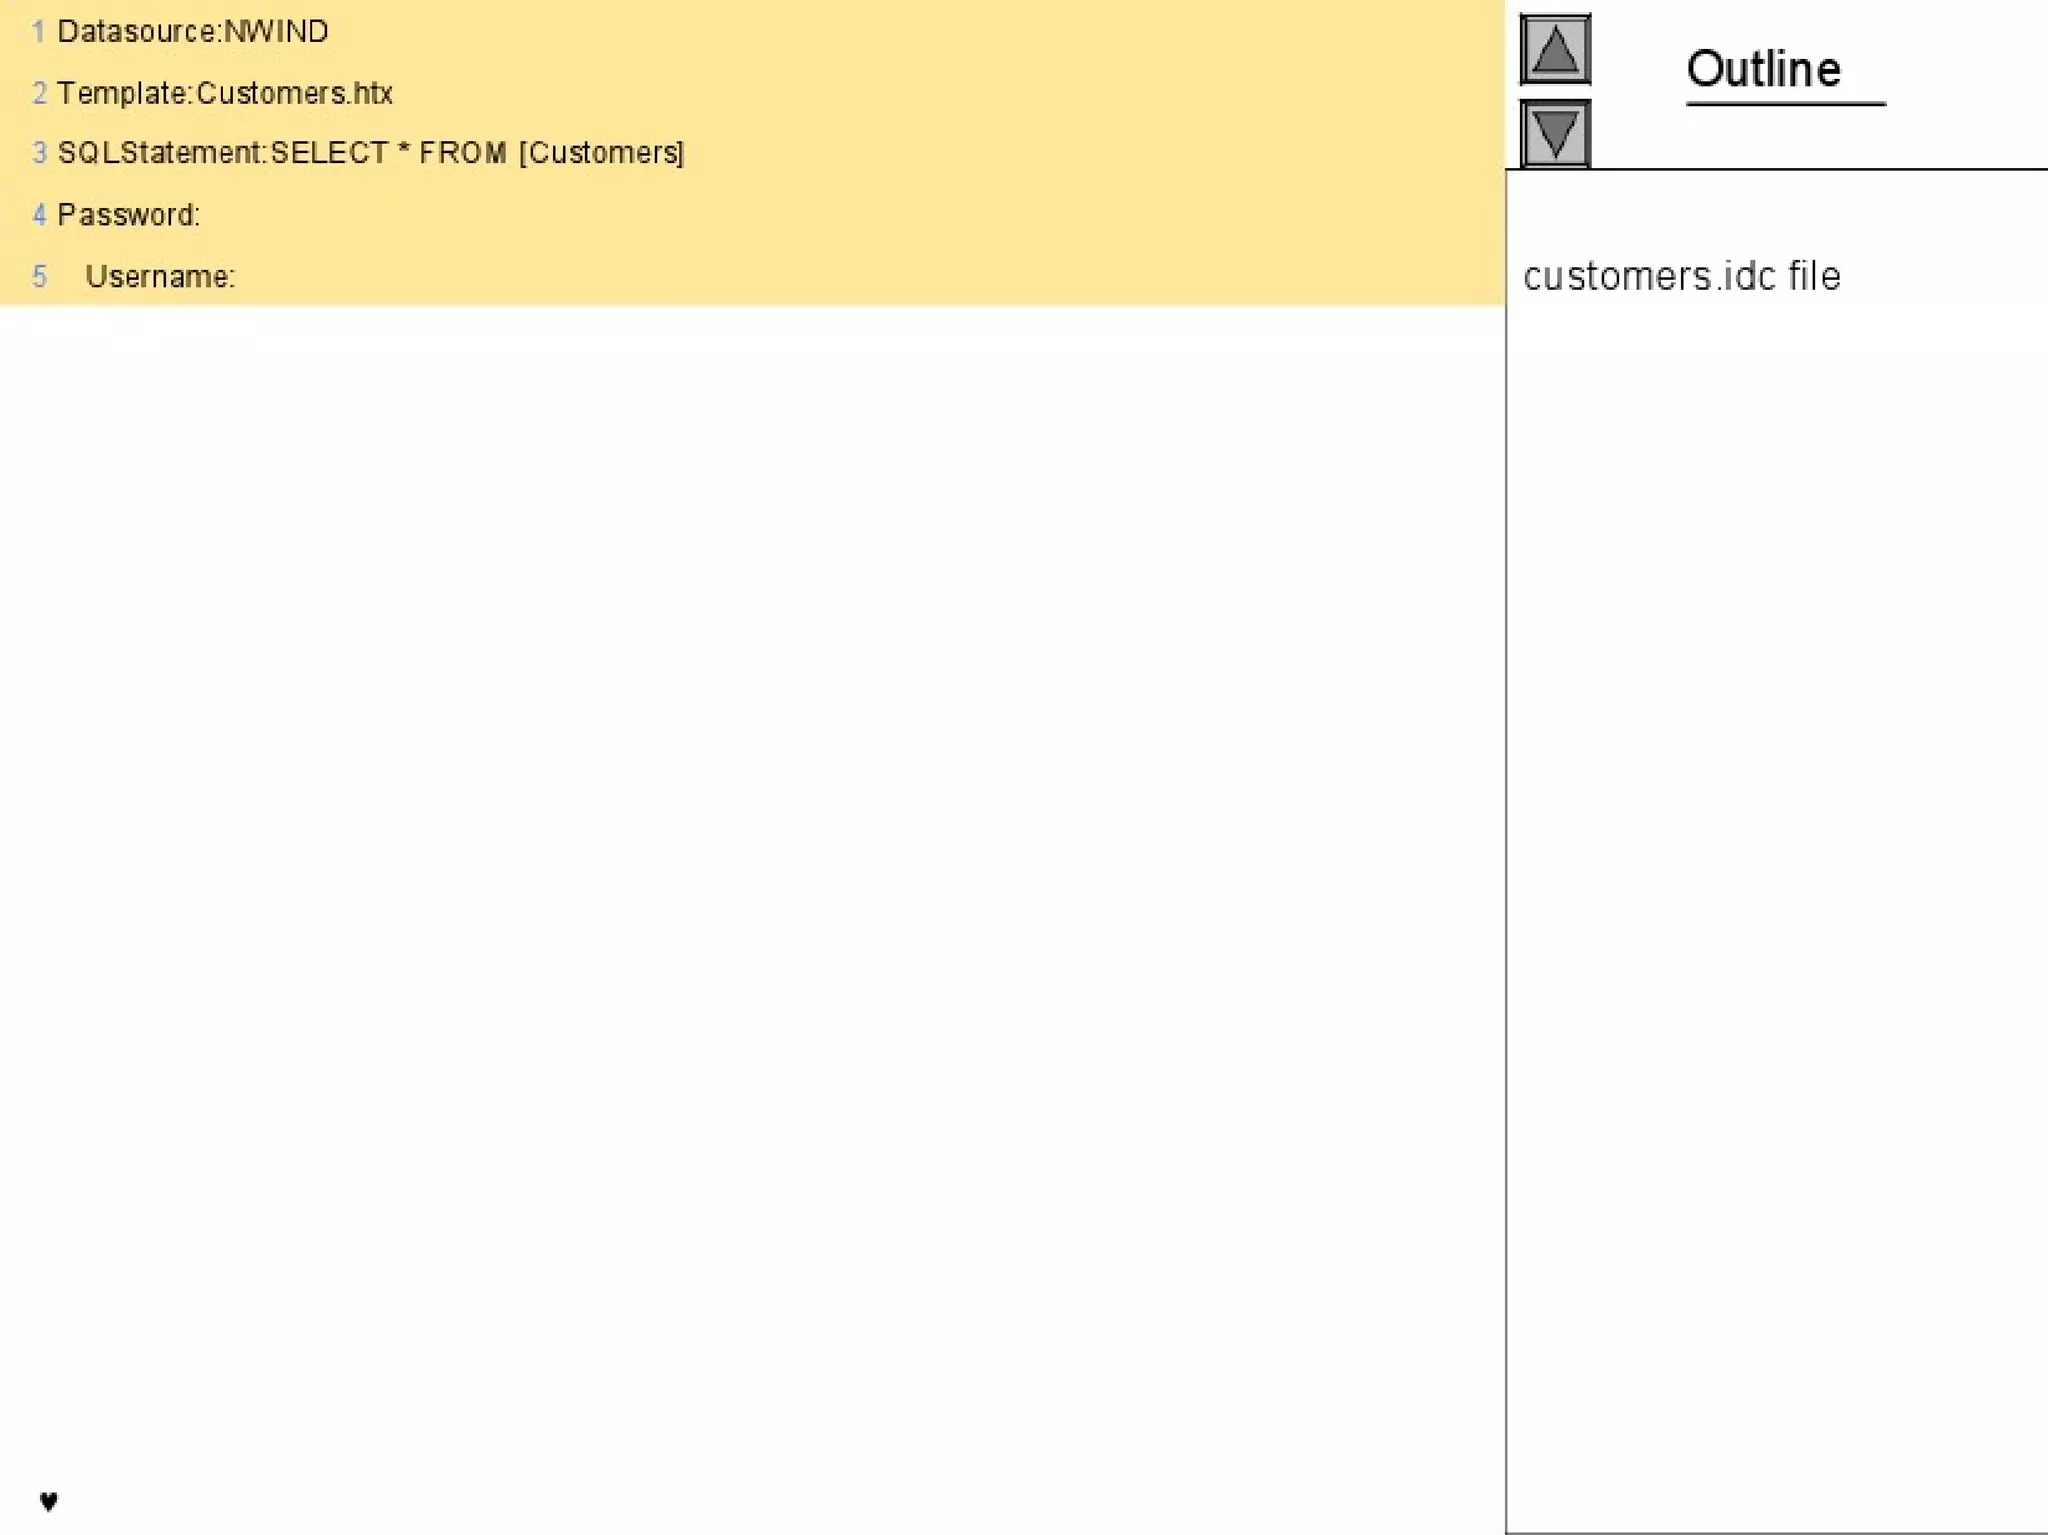
Task: Open the Outline heading link
Action: click(1763, 70)
